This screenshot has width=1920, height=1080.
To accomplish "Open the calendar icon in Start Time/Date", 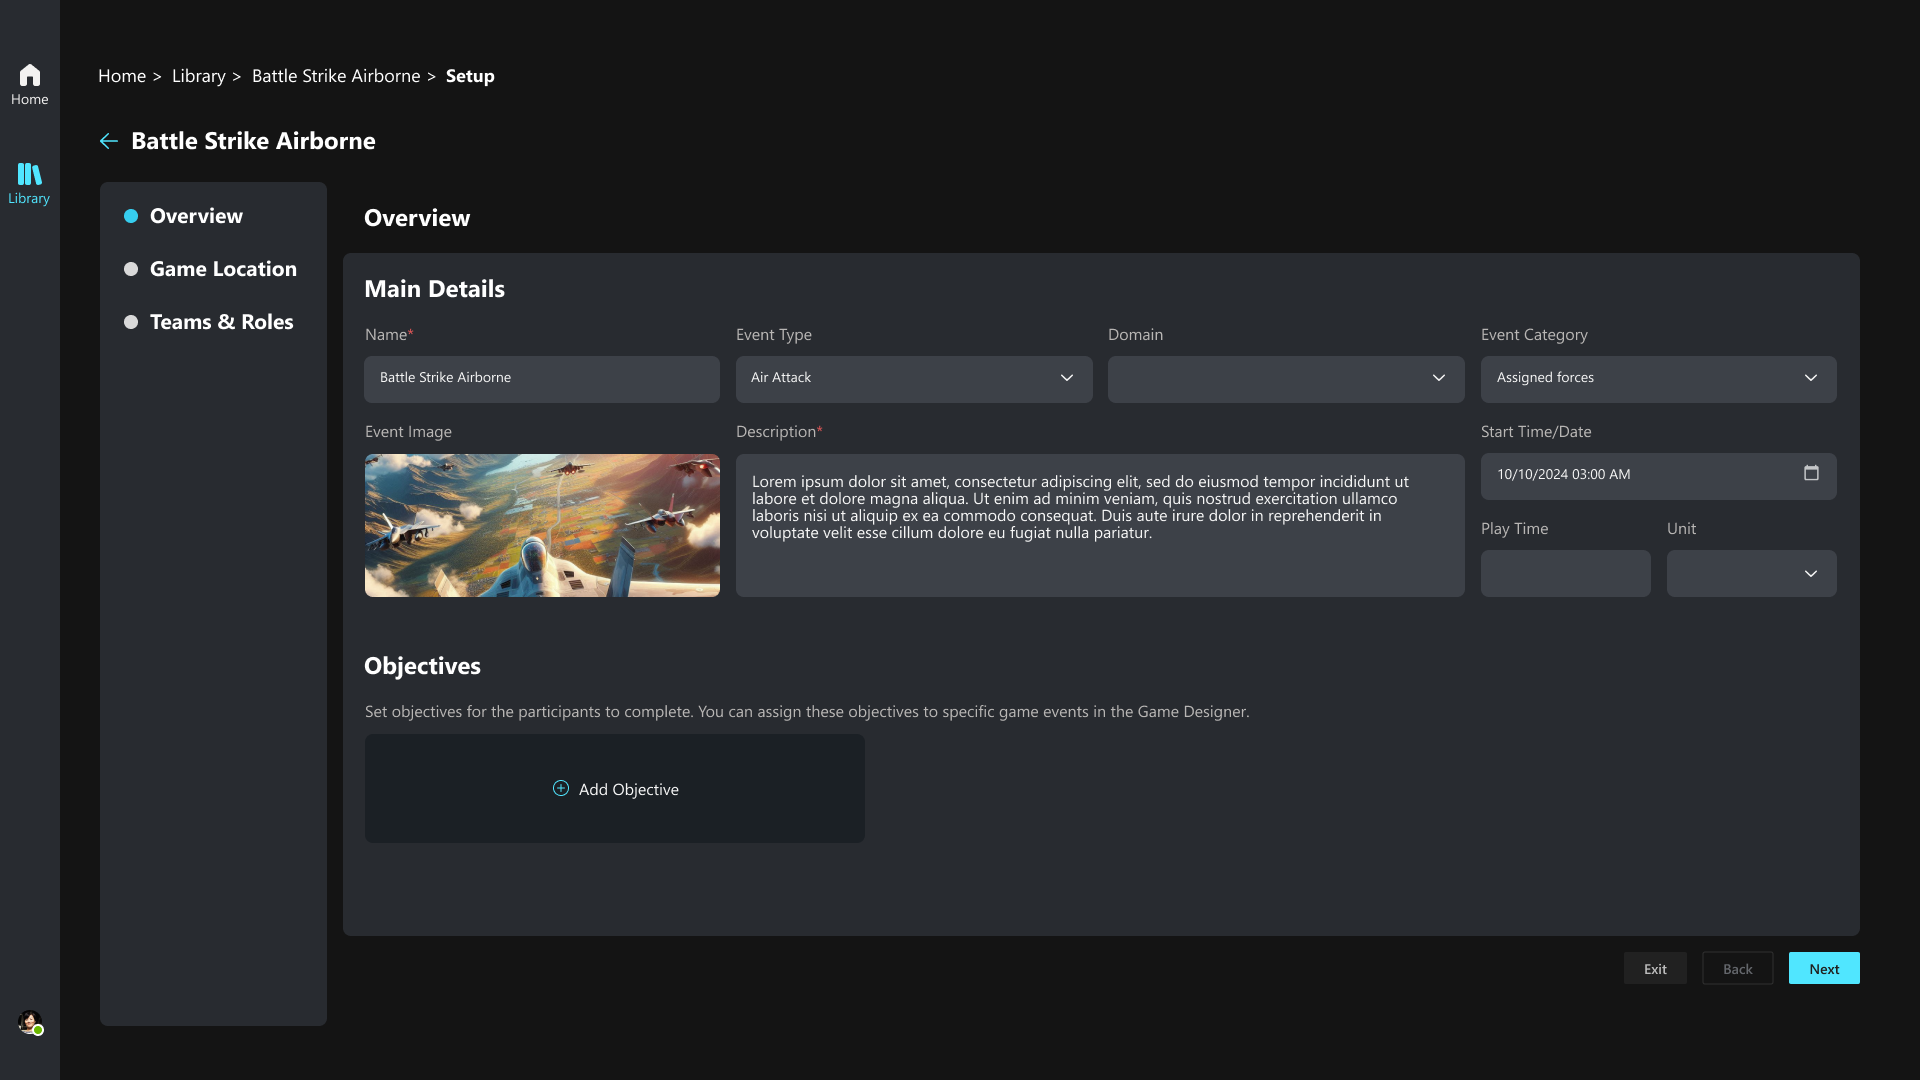I will click(1811, 473).
